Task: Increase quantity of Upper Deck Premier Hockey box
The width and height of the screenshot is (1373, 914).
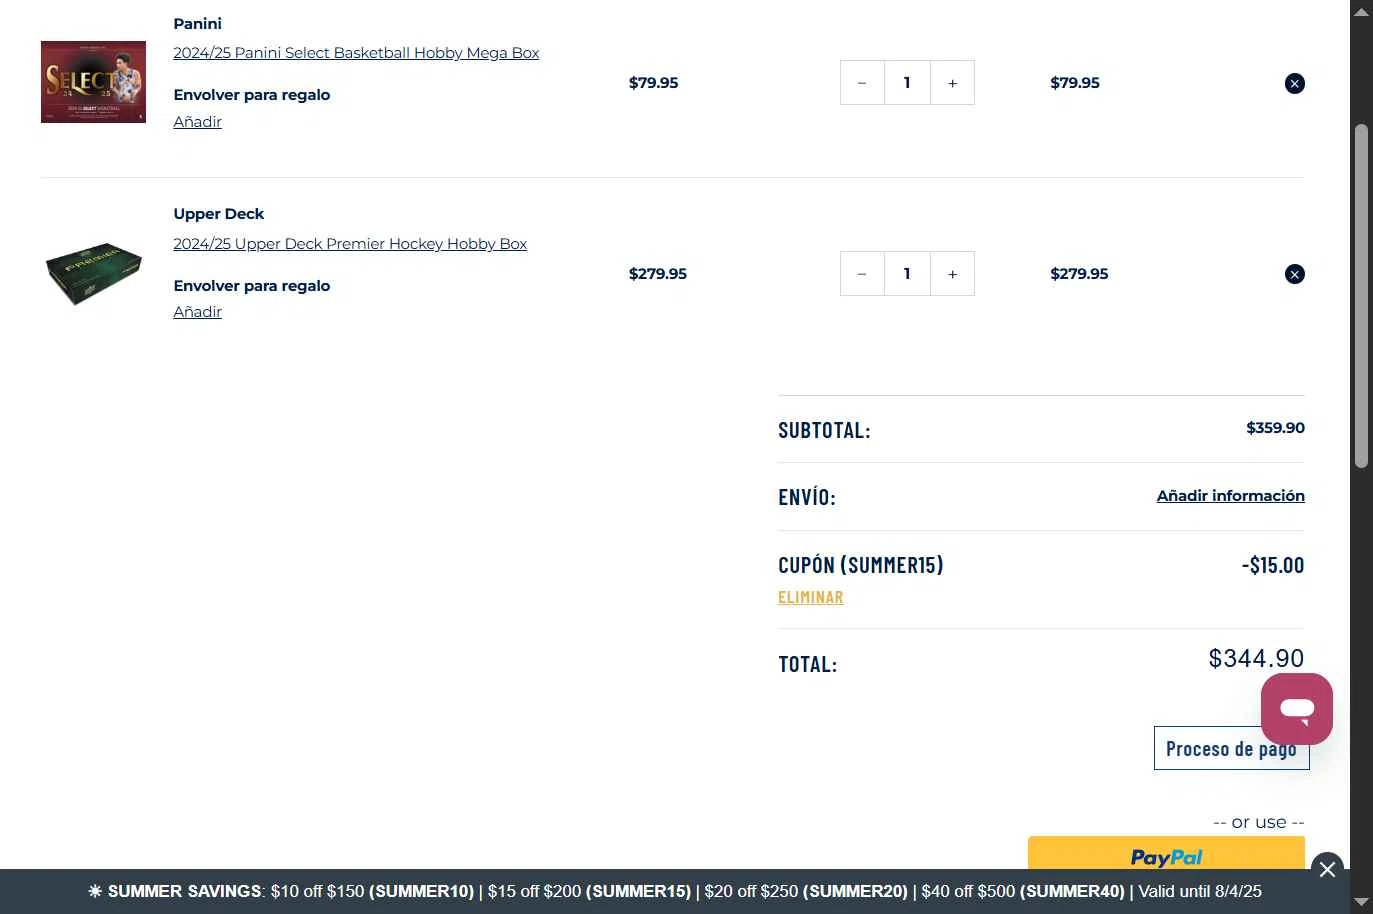Action: click(x=952, y=274)
